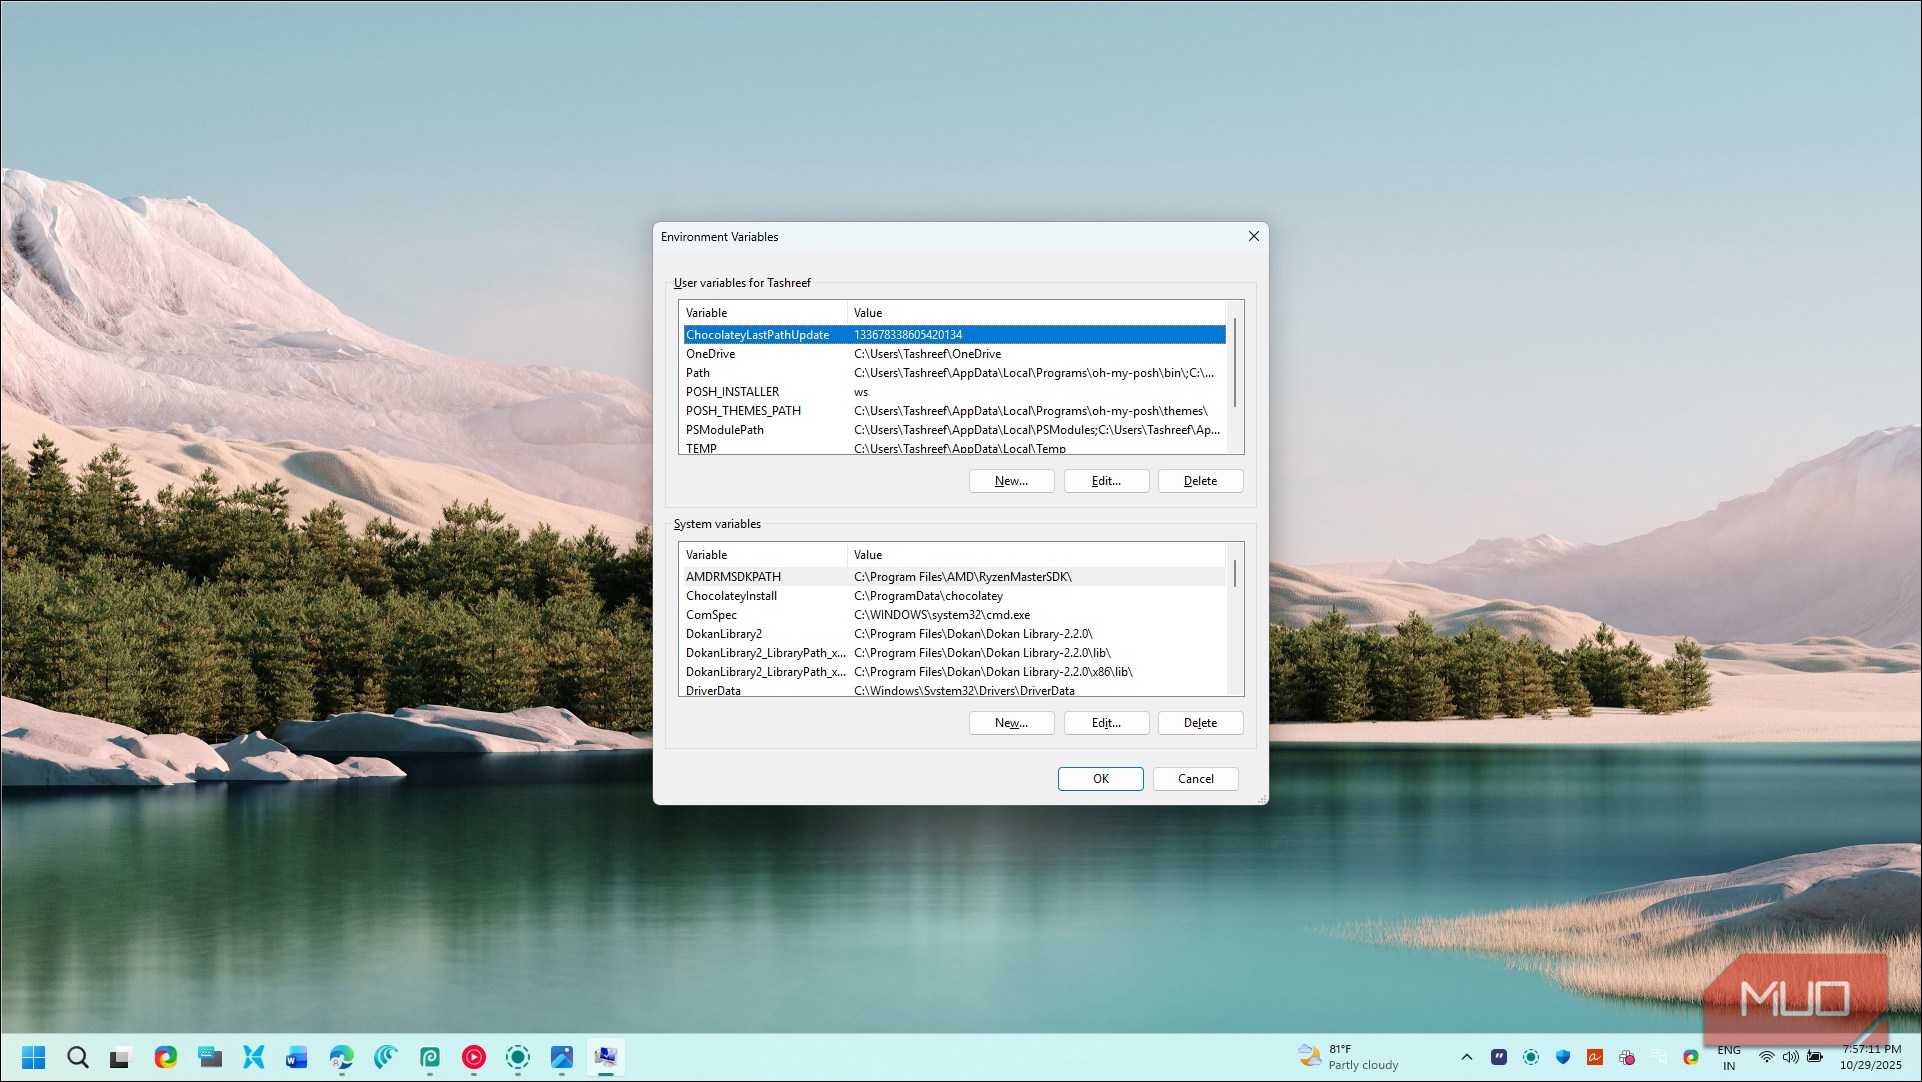Open the speaker volume tray icon
This screenshot has width=1922, height=1082.
(1790, 1057)
